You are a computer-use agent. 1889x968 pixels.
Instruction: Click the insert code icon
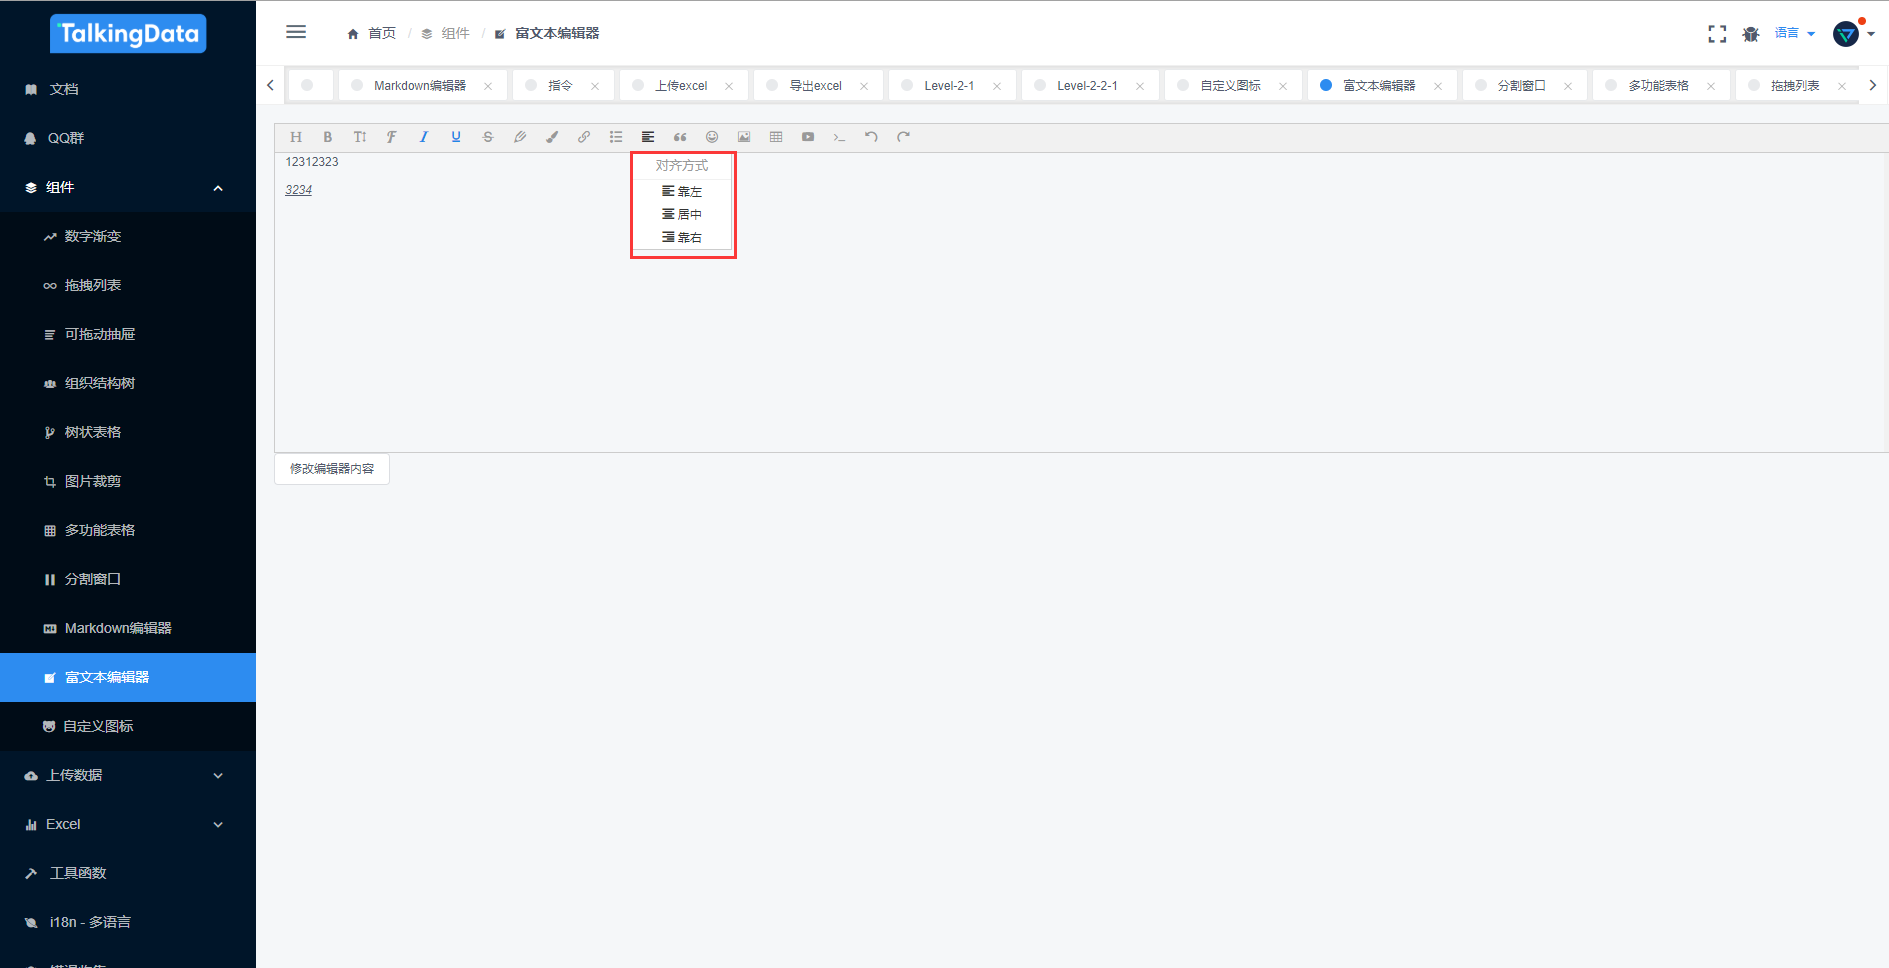tap(840, 137)
